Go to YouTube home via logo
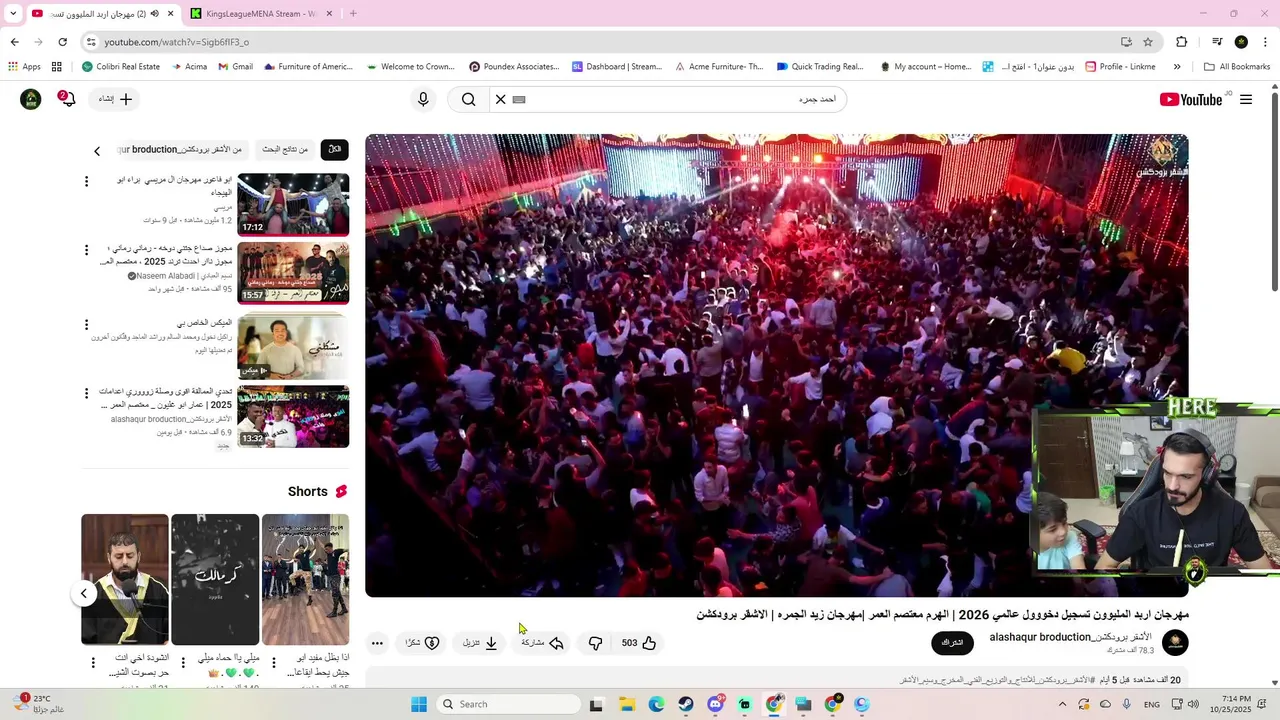1280x720 pixels. [x=1191, y=99]
